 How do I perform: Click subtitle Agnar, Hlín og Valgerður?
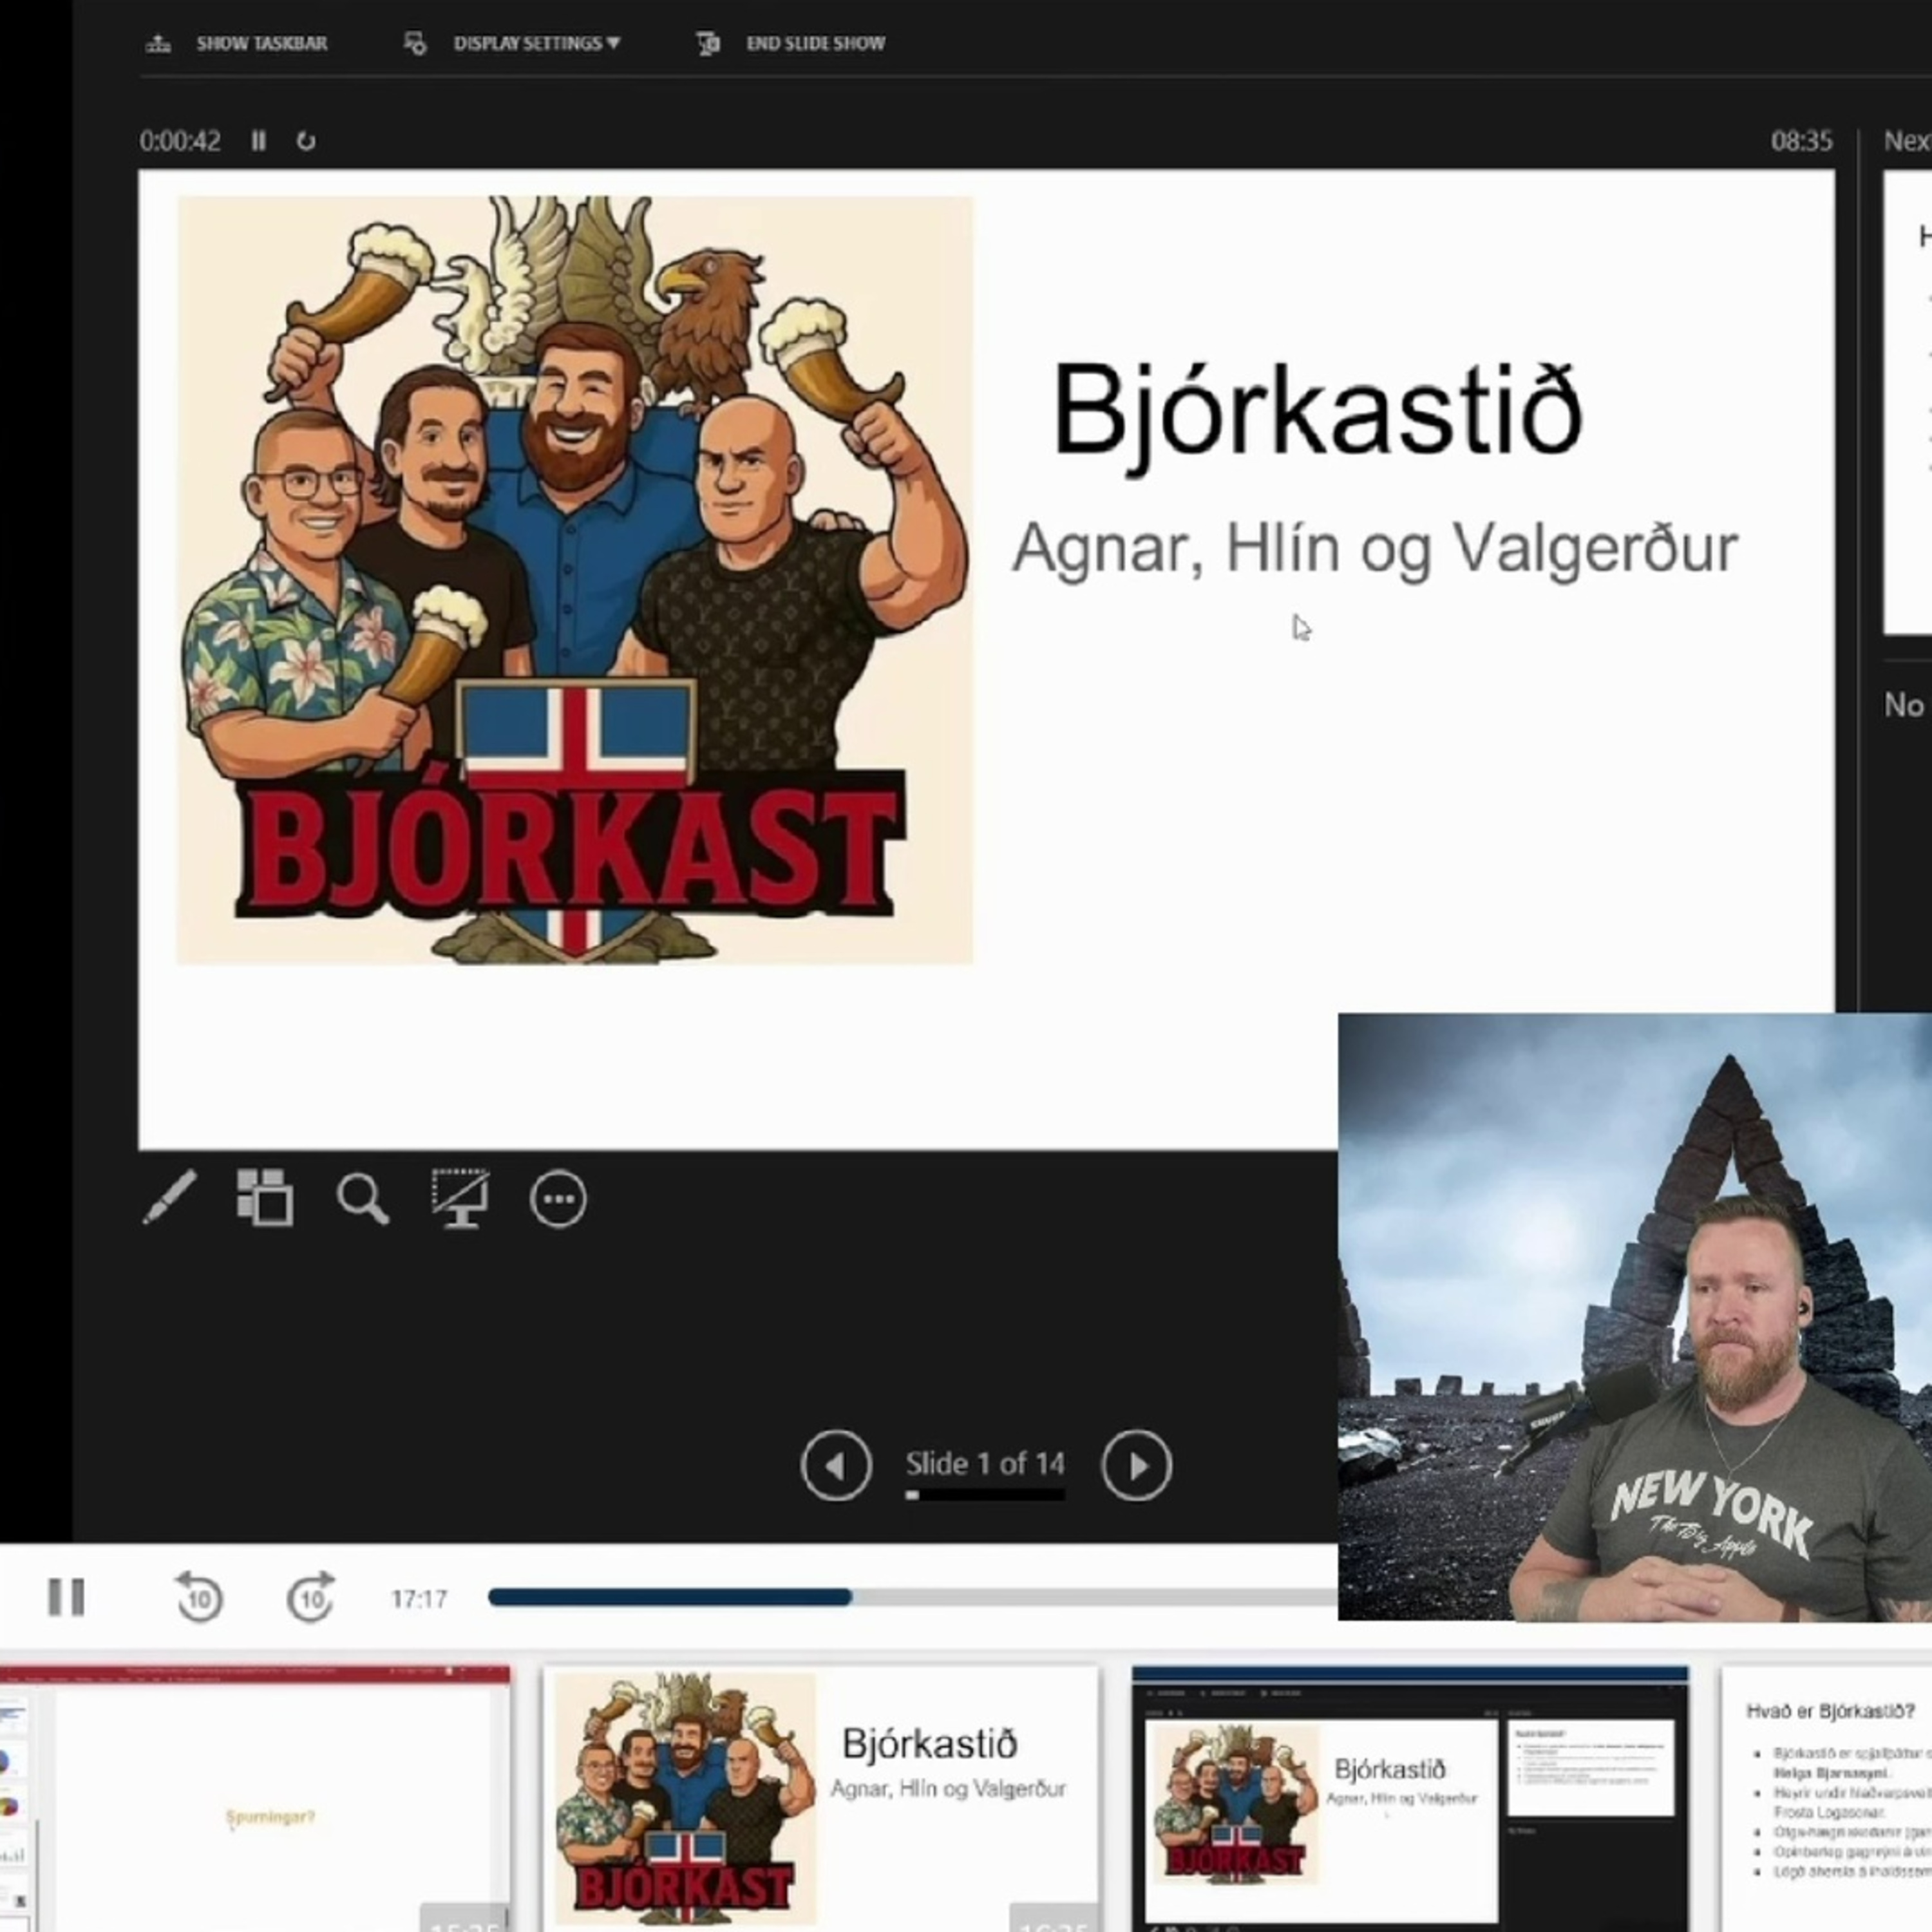point(1375,549)
